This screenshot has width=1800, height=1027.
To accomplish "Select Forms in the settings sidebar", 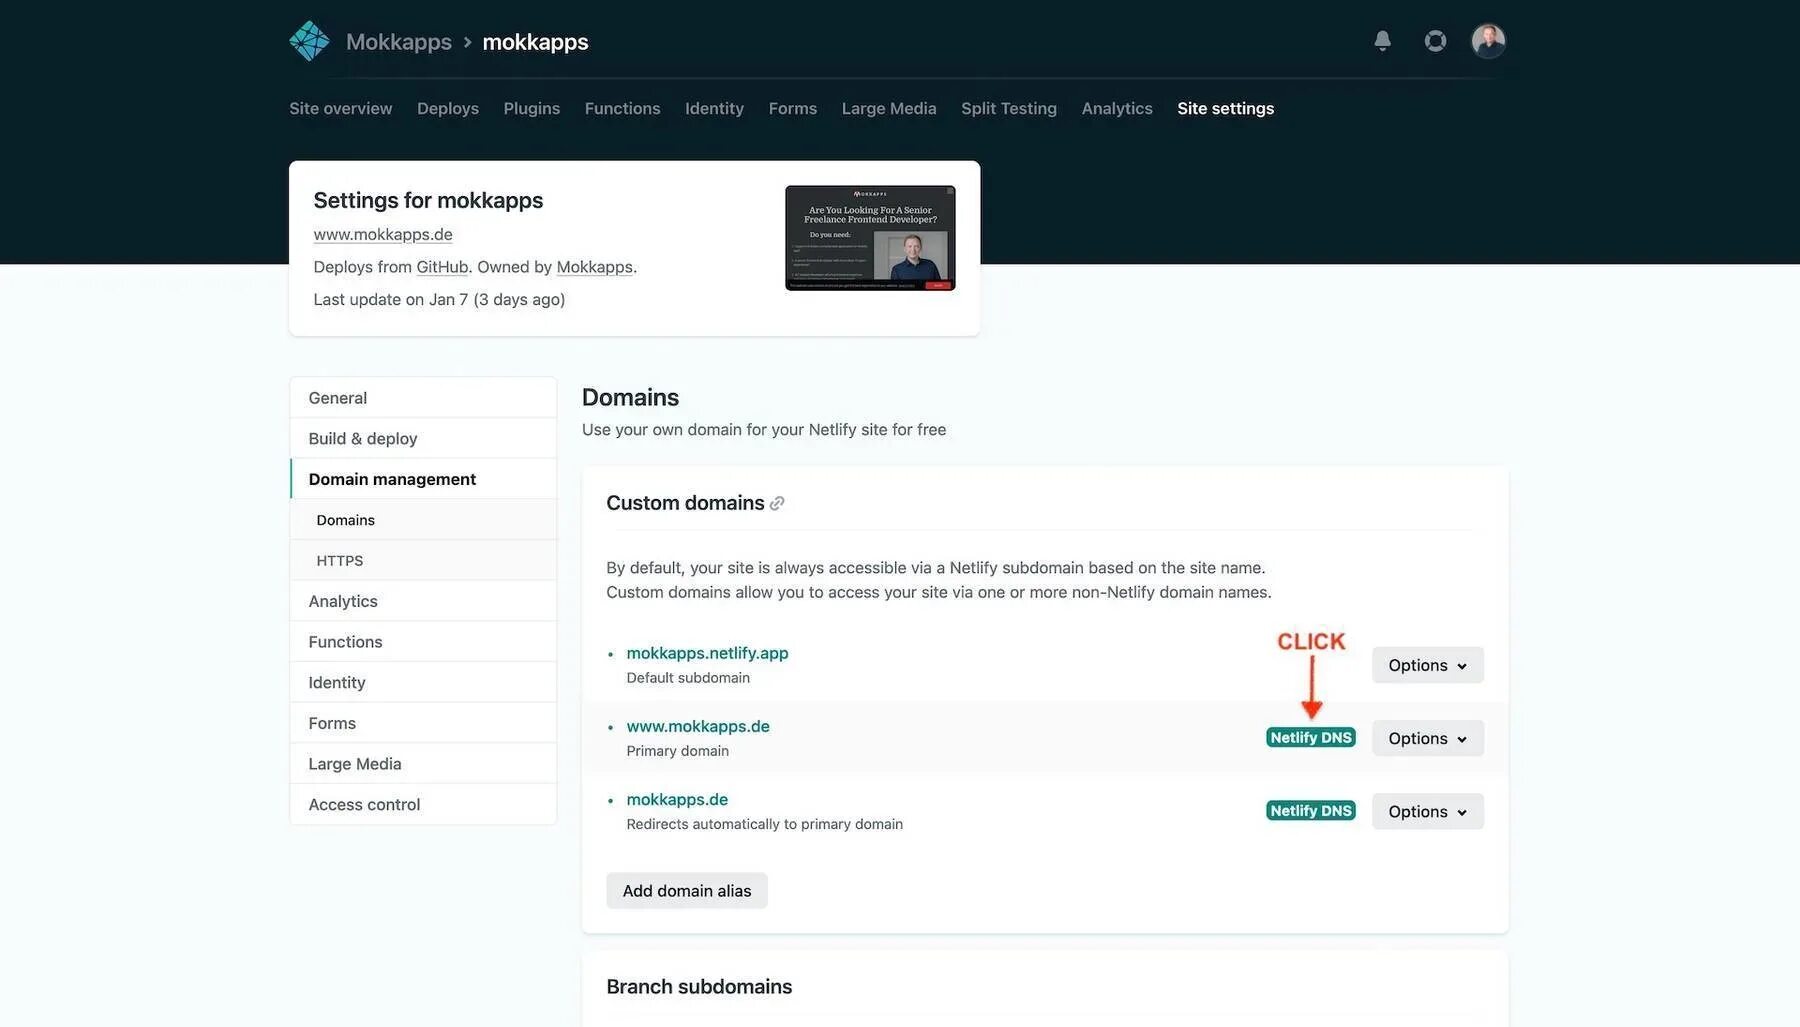I will (x=423, y=723).
